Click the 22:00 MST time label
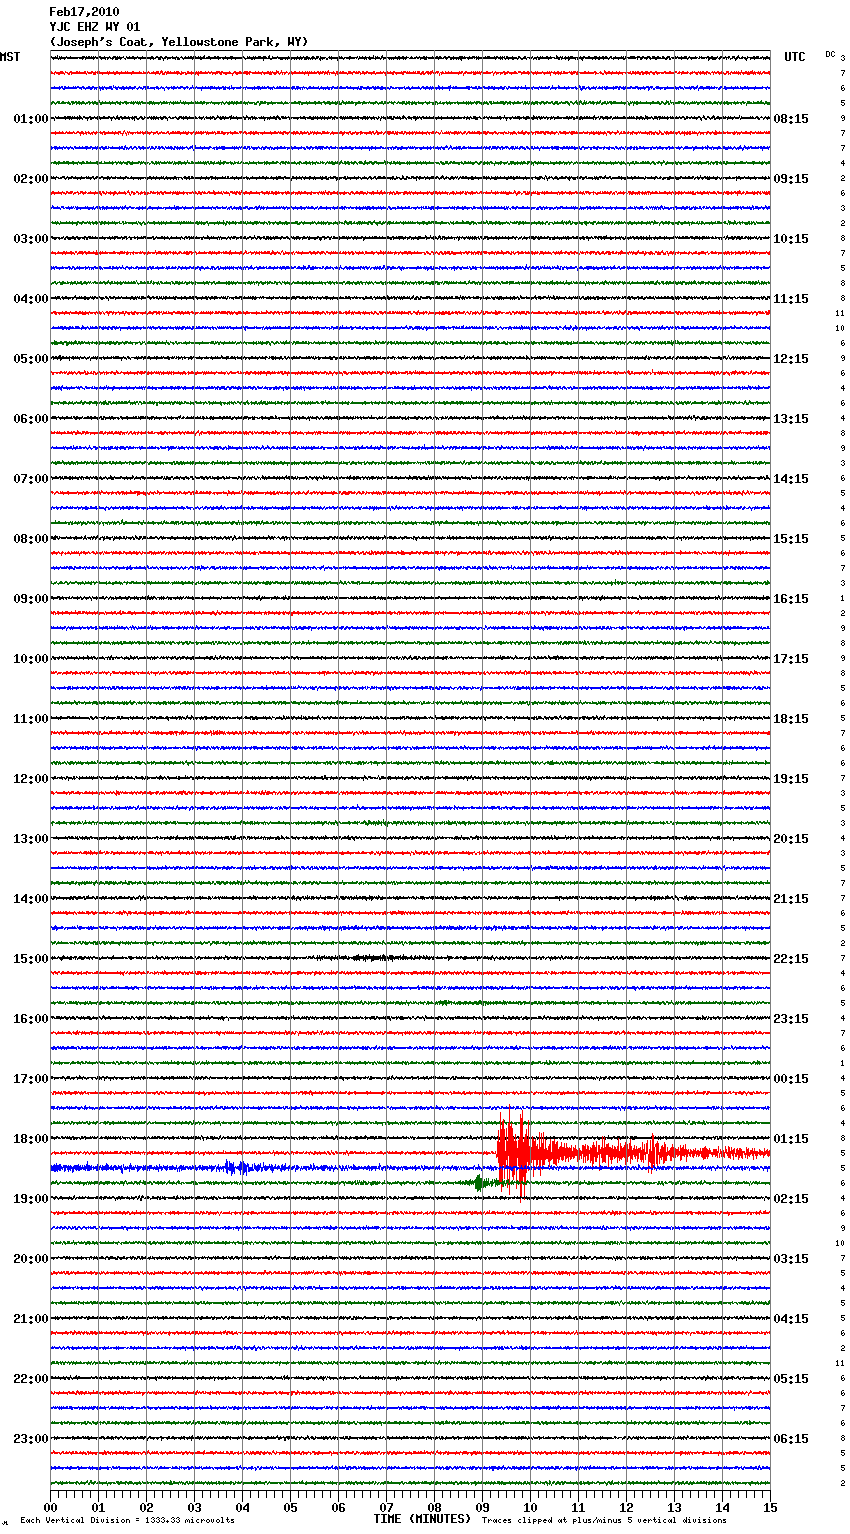Screen dimensions: 850x1534 coord(30,1379)
